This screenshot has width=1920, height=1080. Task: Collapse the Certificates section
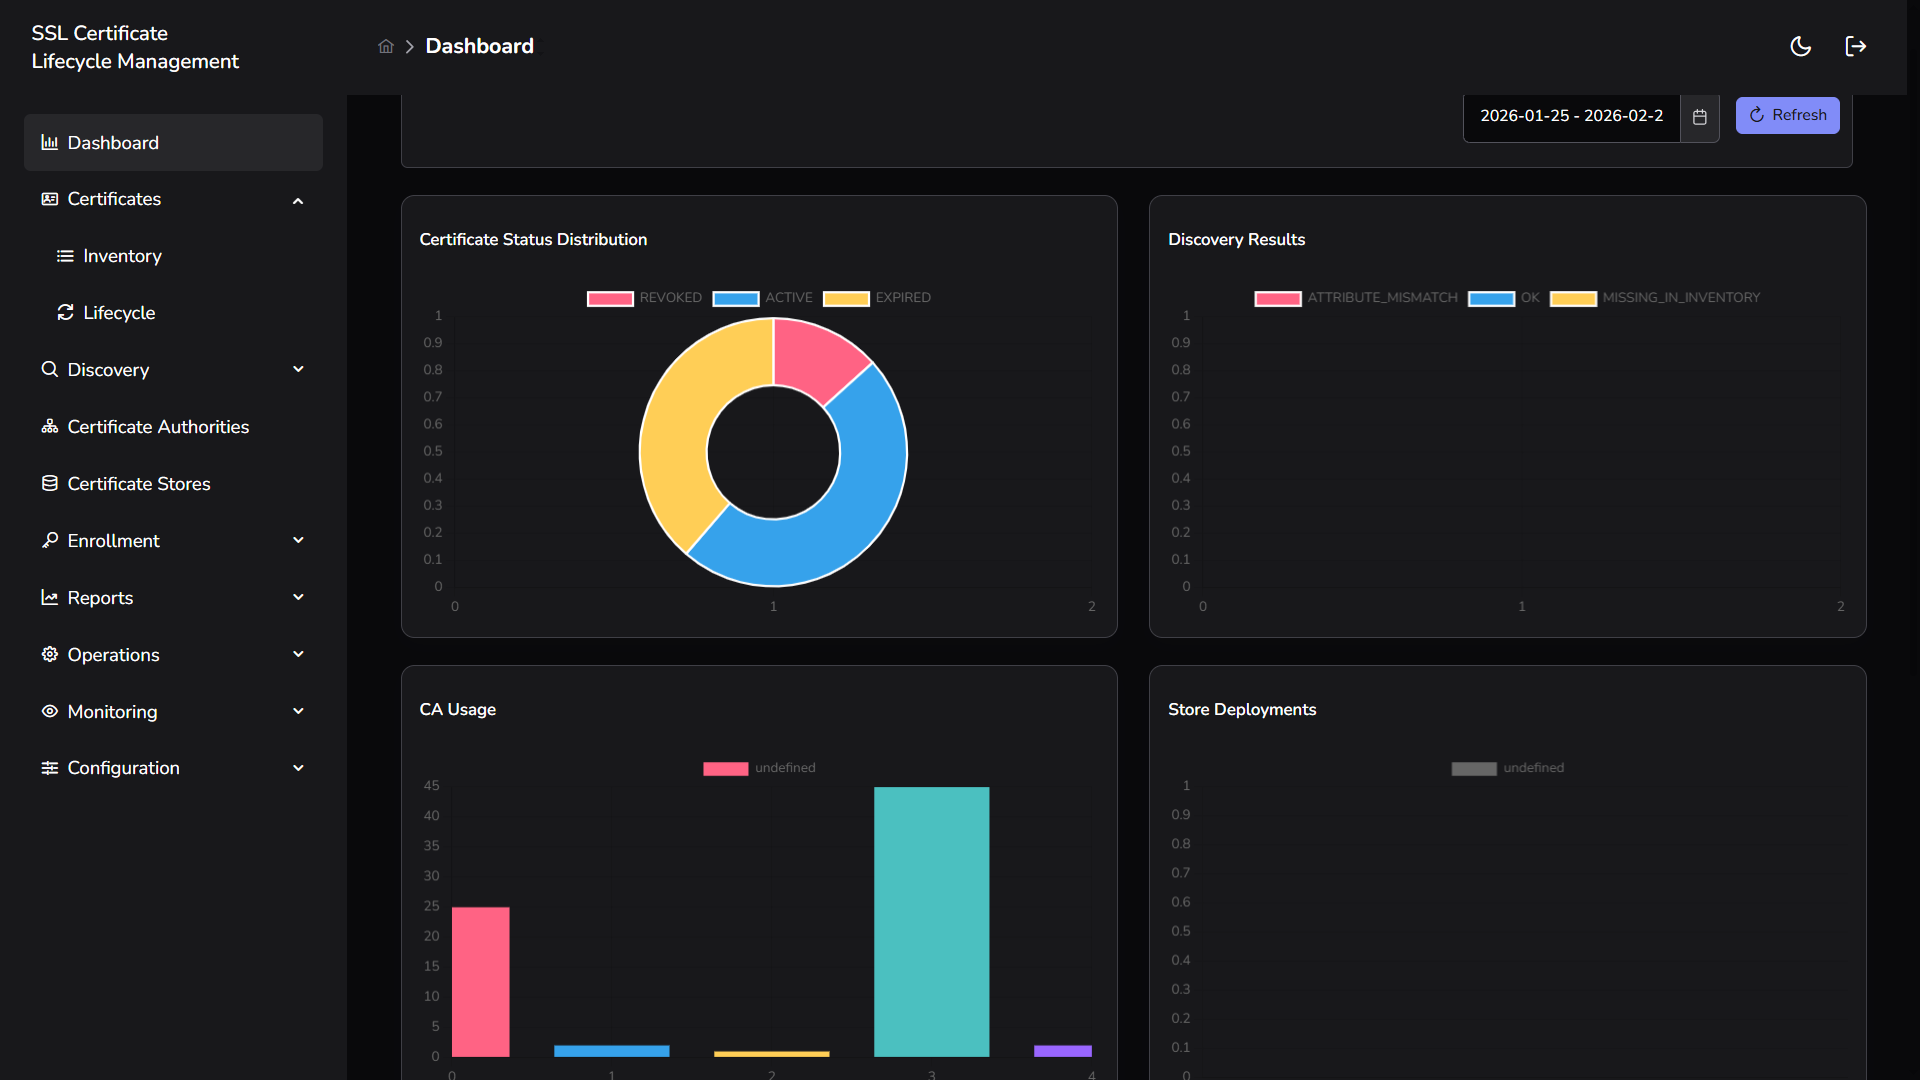click(x=298, y=200)
